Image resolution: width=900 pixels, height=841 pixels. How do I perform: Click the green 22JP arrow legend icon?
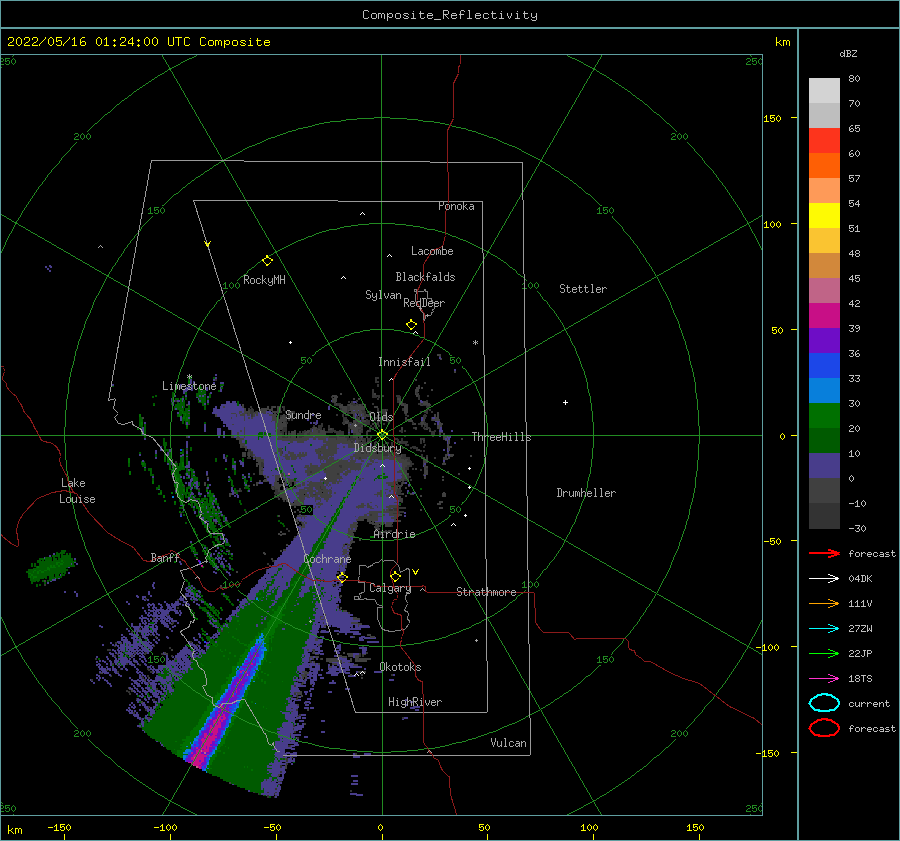(824, 653)
